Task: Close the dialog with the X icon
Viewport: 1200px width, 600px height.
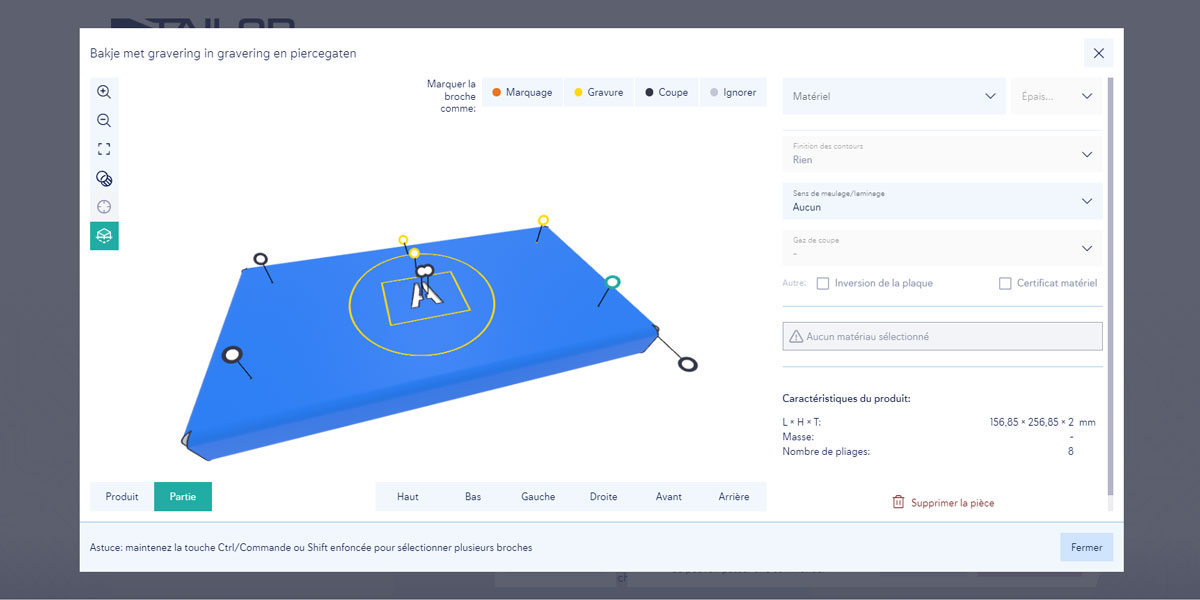Action: coord(1098,53)
